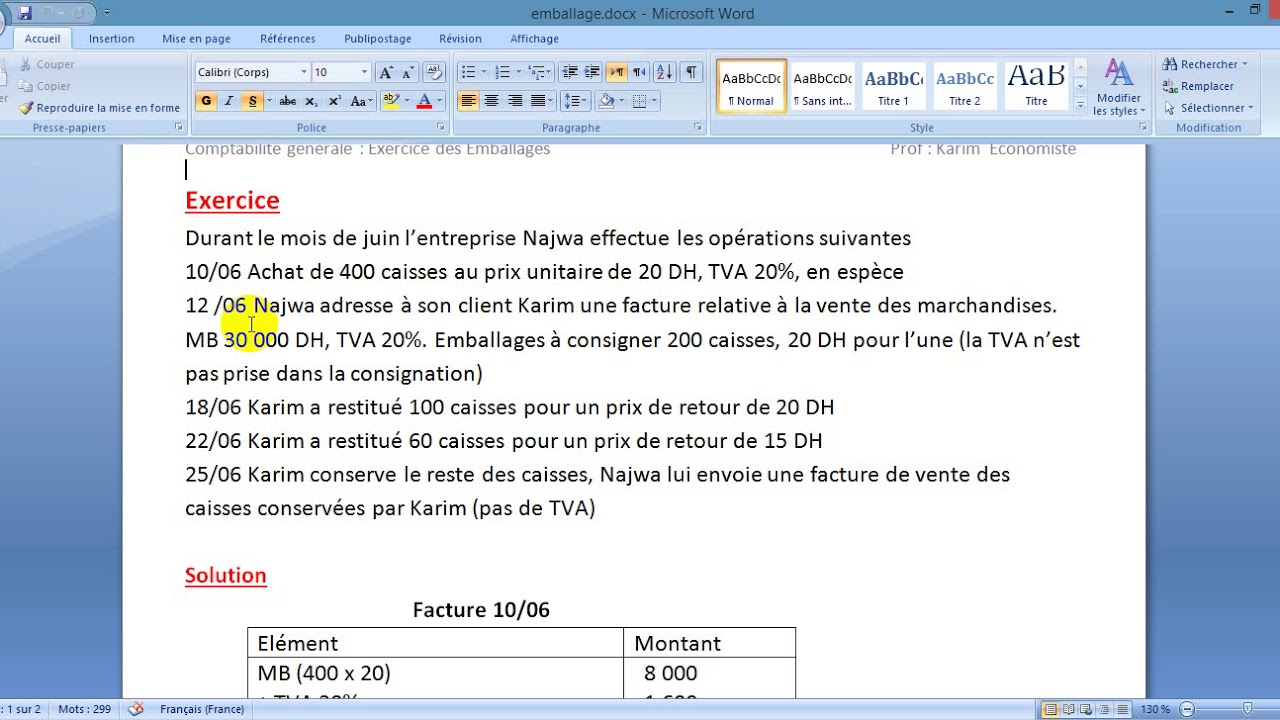The width and height of the screenshot is (1280, 720).
Task: Clear all formatting icon
Action: coord(434,72)
